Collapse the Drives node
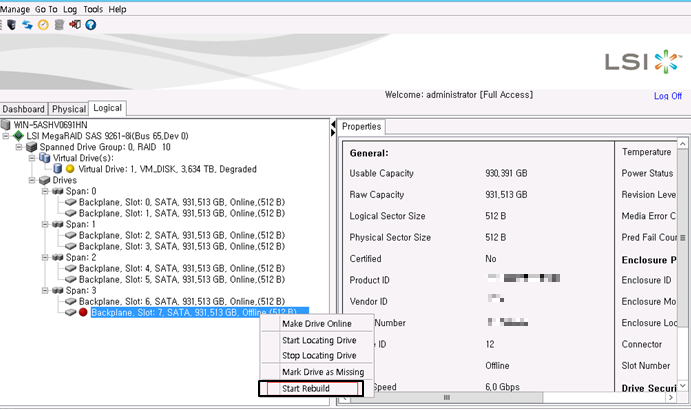Screen dimensions: 691x410 [32, 180]
